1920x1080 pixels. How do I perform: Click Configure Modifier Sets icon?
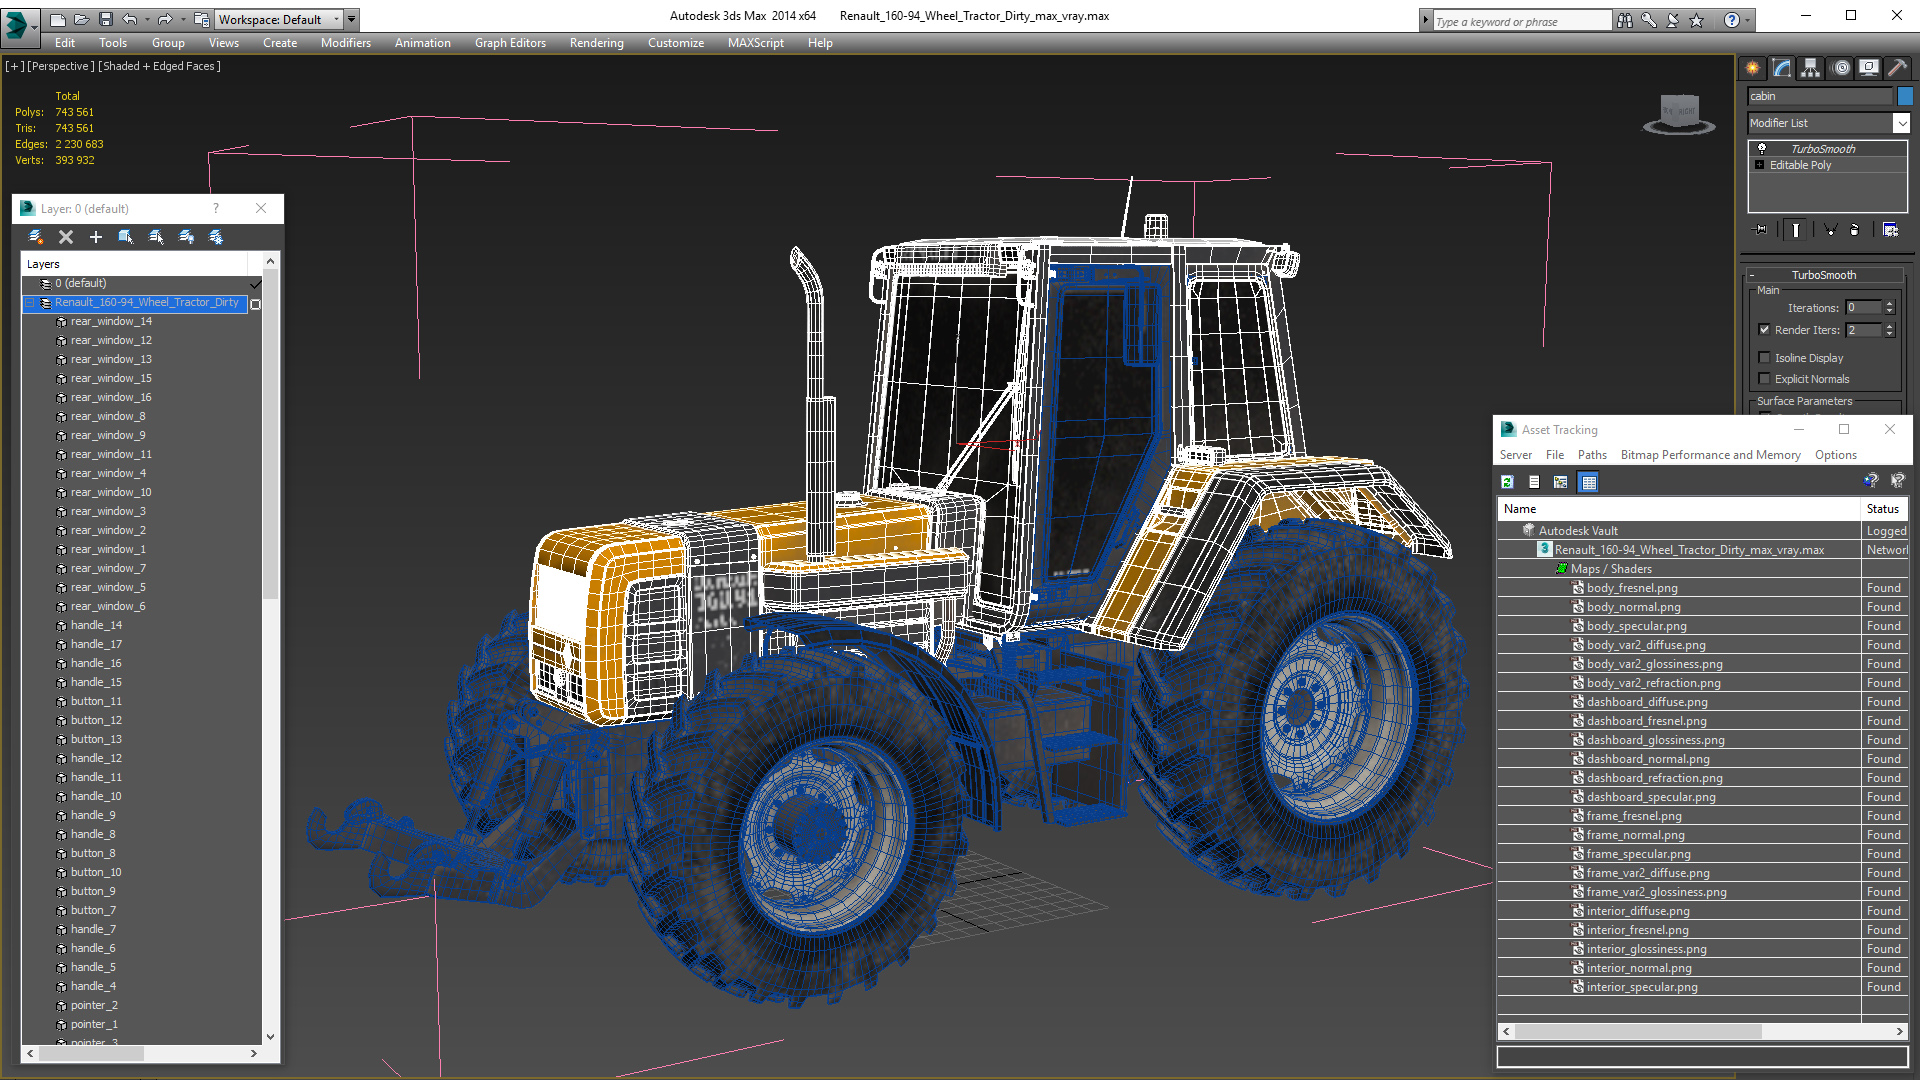[1890, 230]
